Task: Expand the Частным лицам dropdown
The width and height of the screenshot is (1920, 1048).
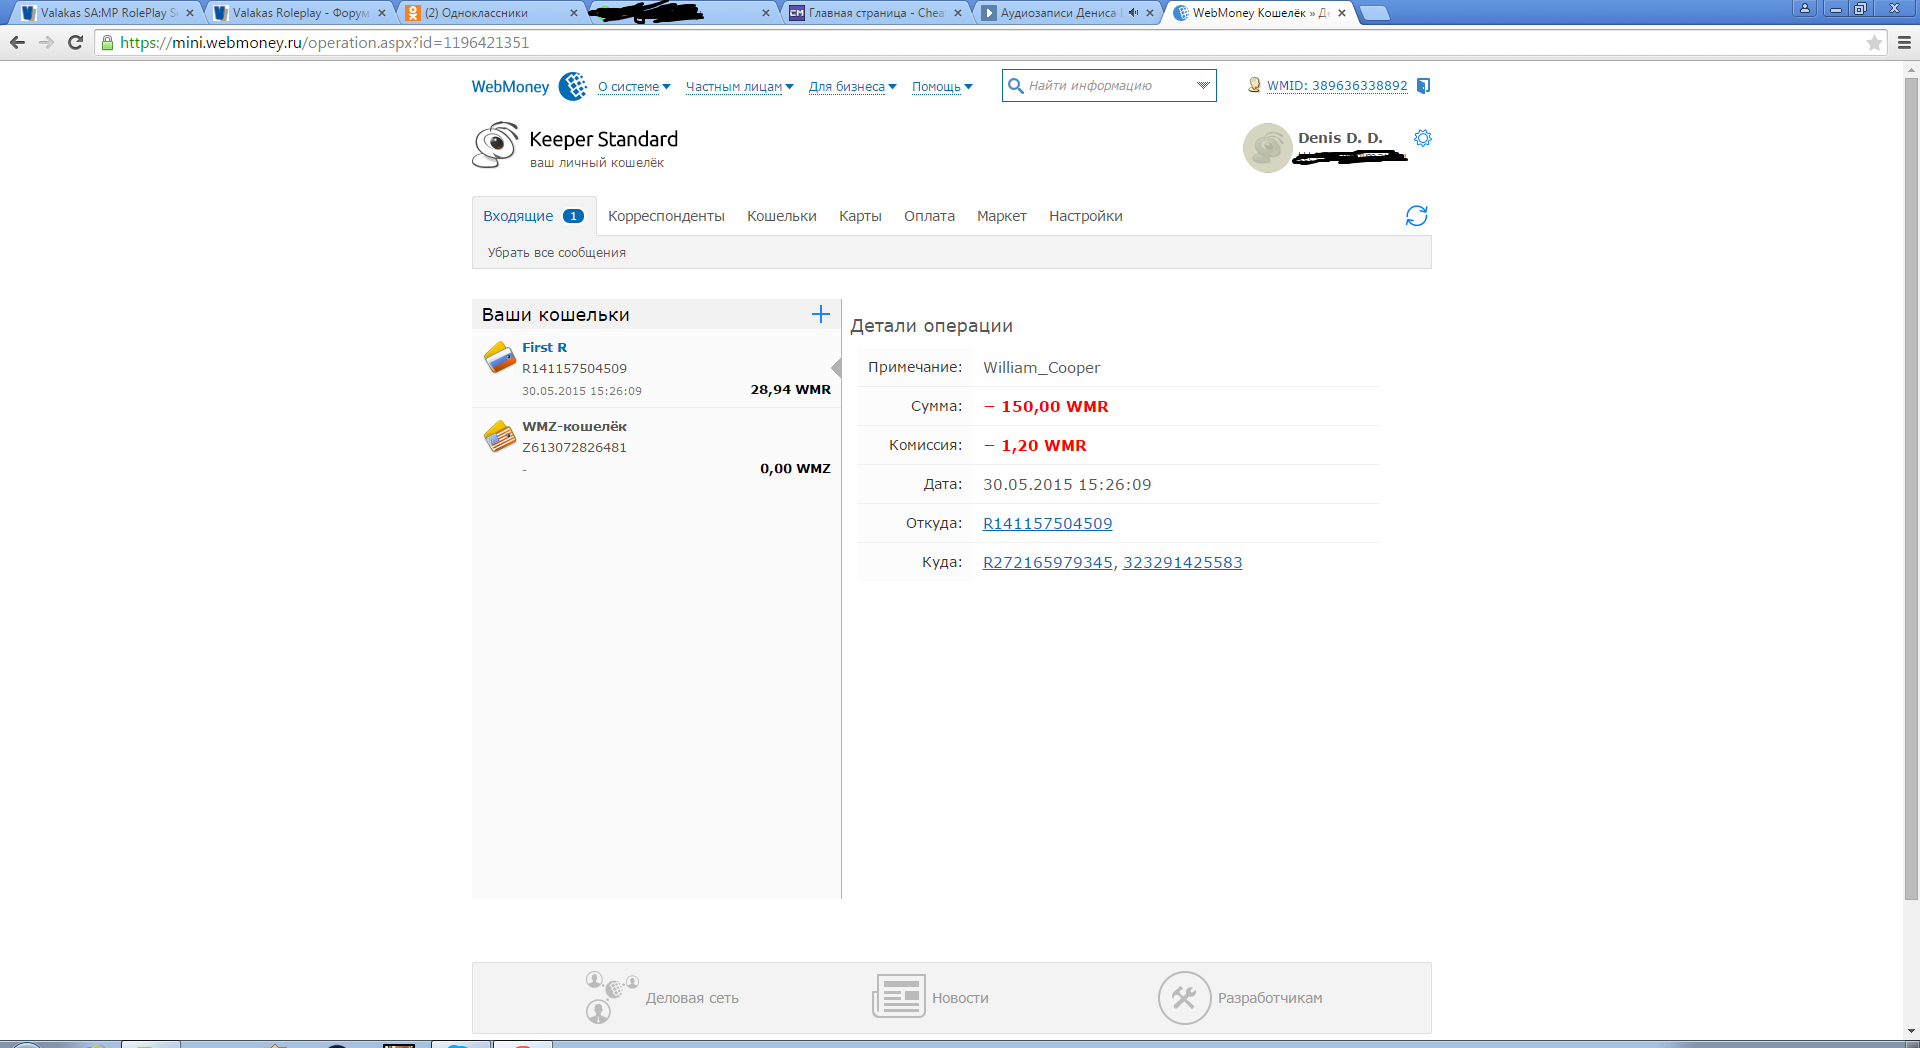Action: [739, 87]
